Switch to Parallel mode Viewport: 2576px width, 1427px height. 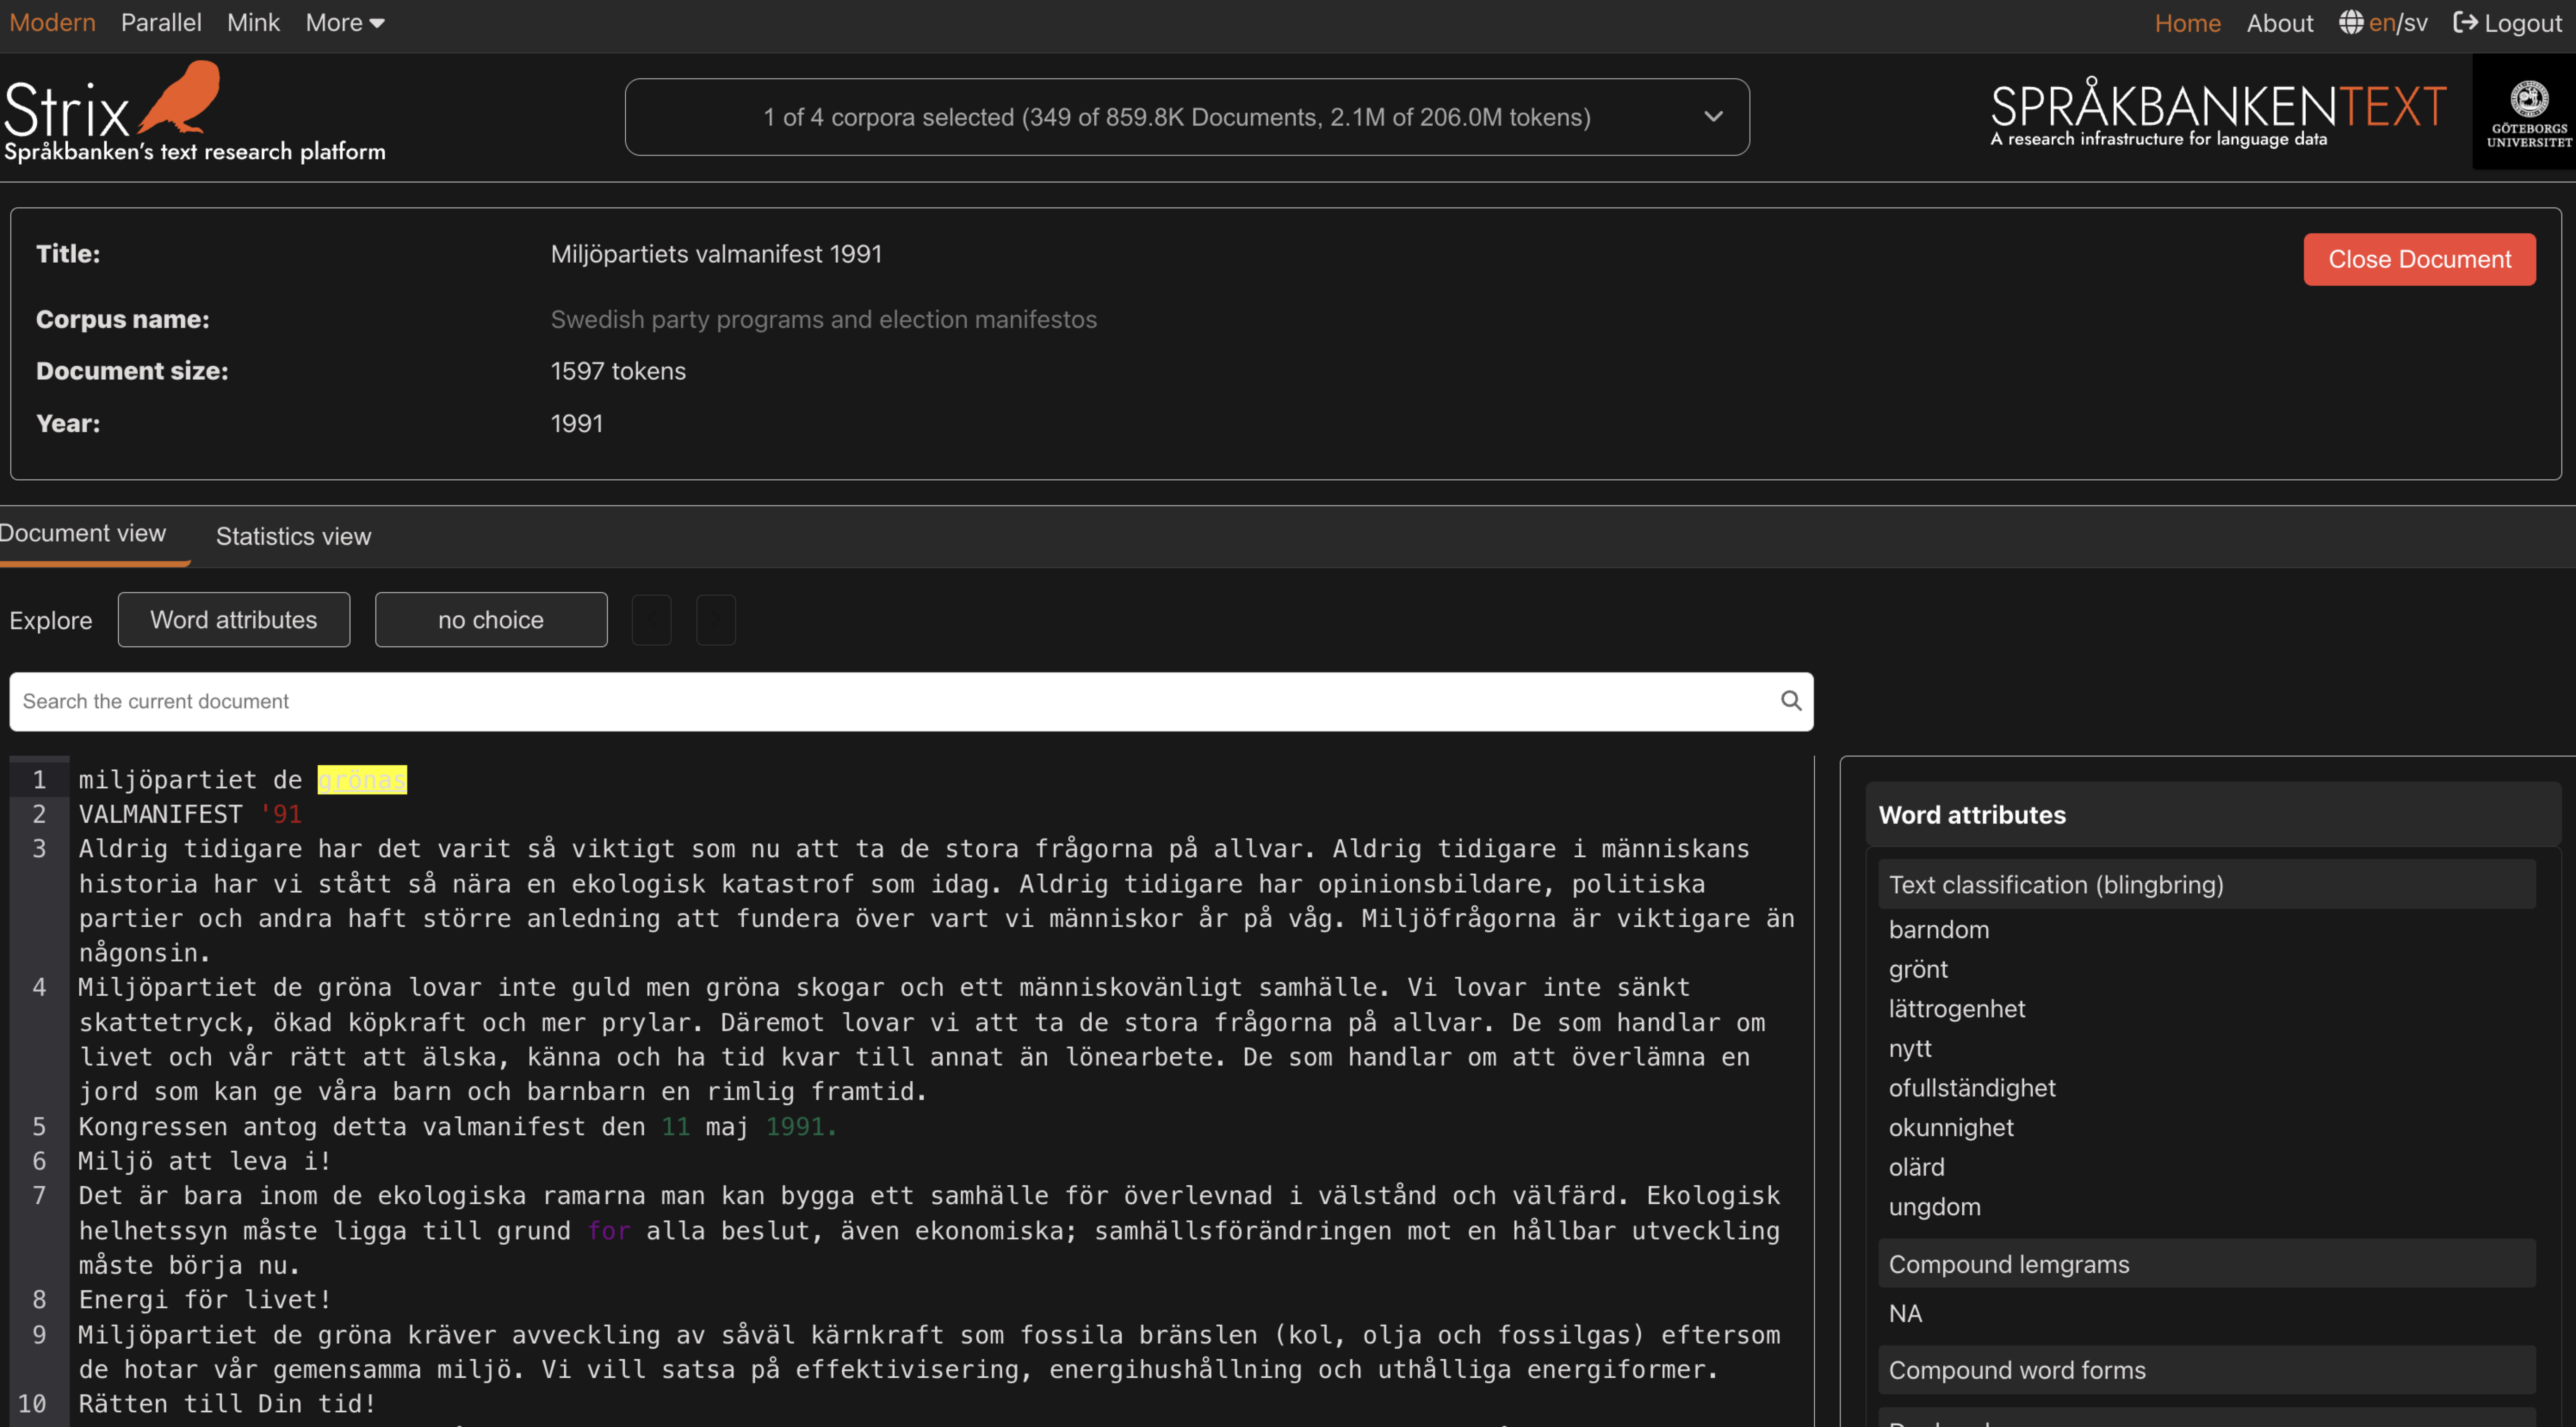pos(161,23)
